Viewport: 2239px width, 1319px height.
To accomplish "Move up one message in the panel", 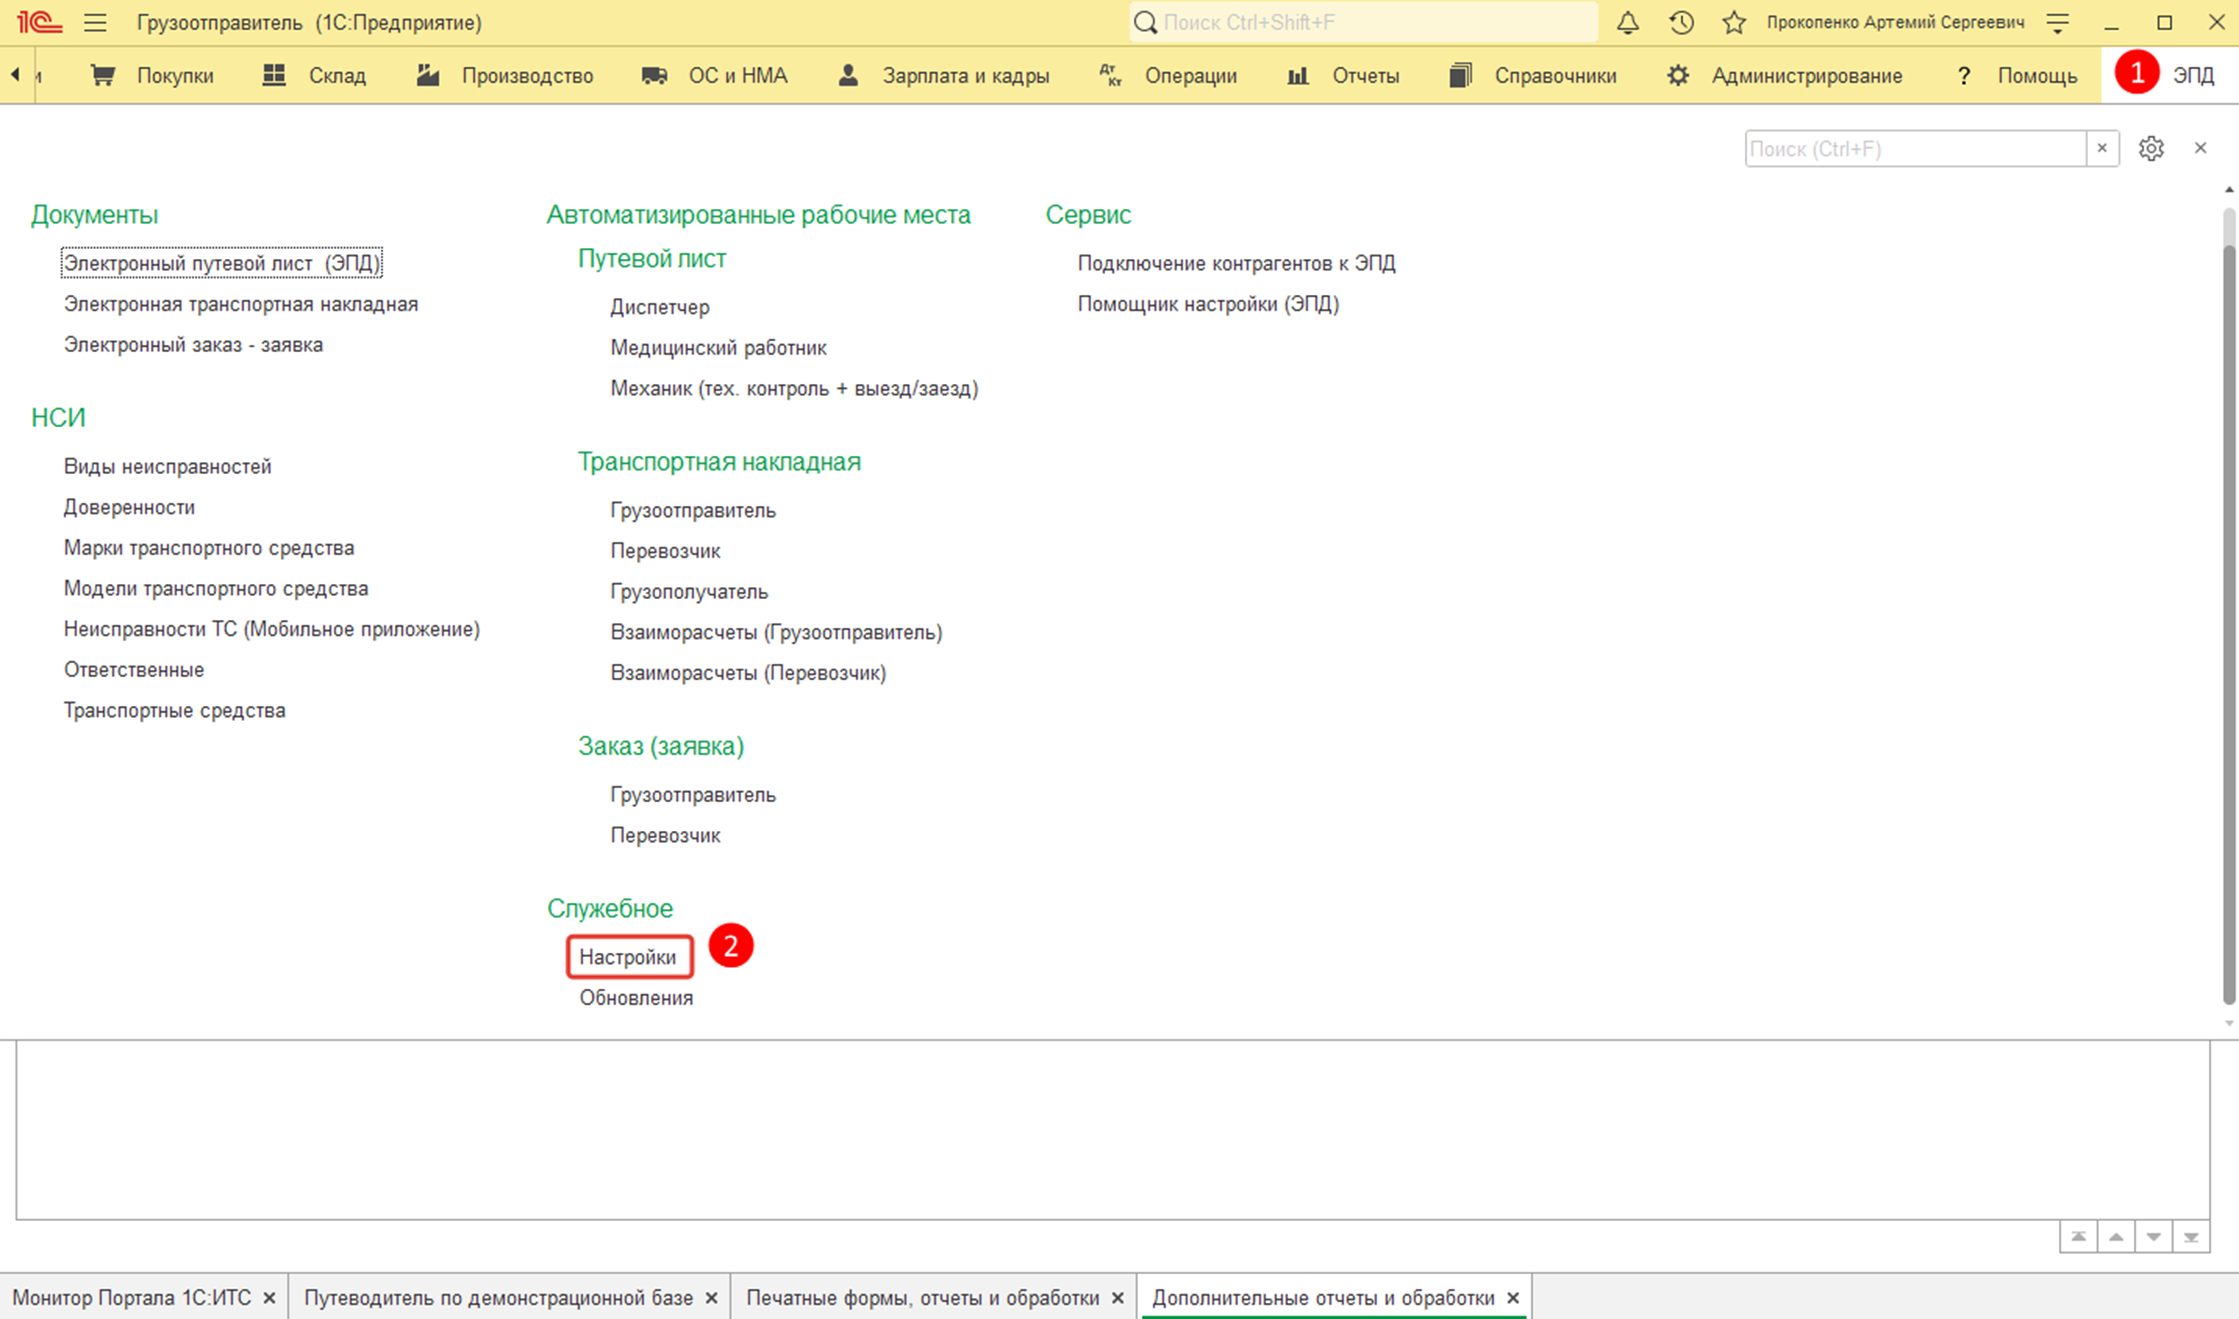I will pos(2116,1237).
